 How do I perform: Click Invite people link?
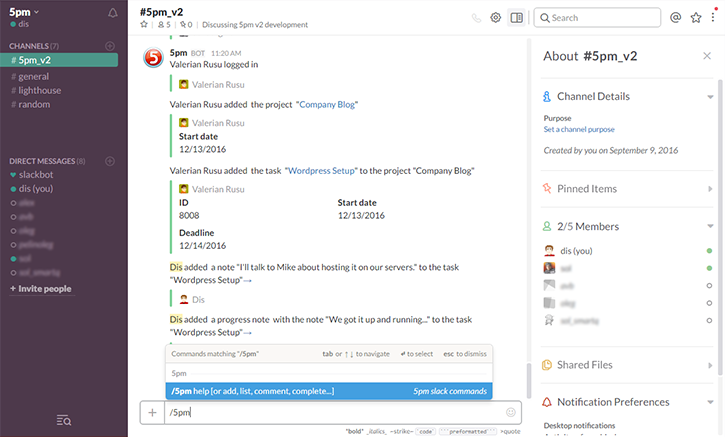pyautogui.click(x=41, y=289)
